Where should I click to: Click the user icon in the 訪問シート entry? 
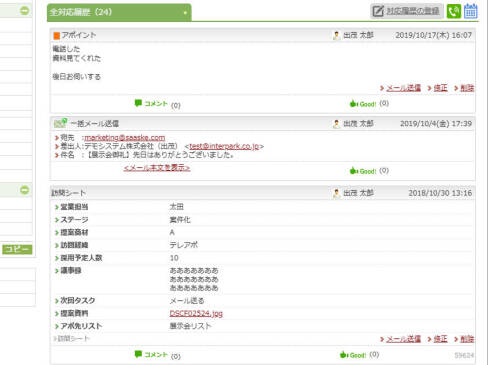click(336, 193)
